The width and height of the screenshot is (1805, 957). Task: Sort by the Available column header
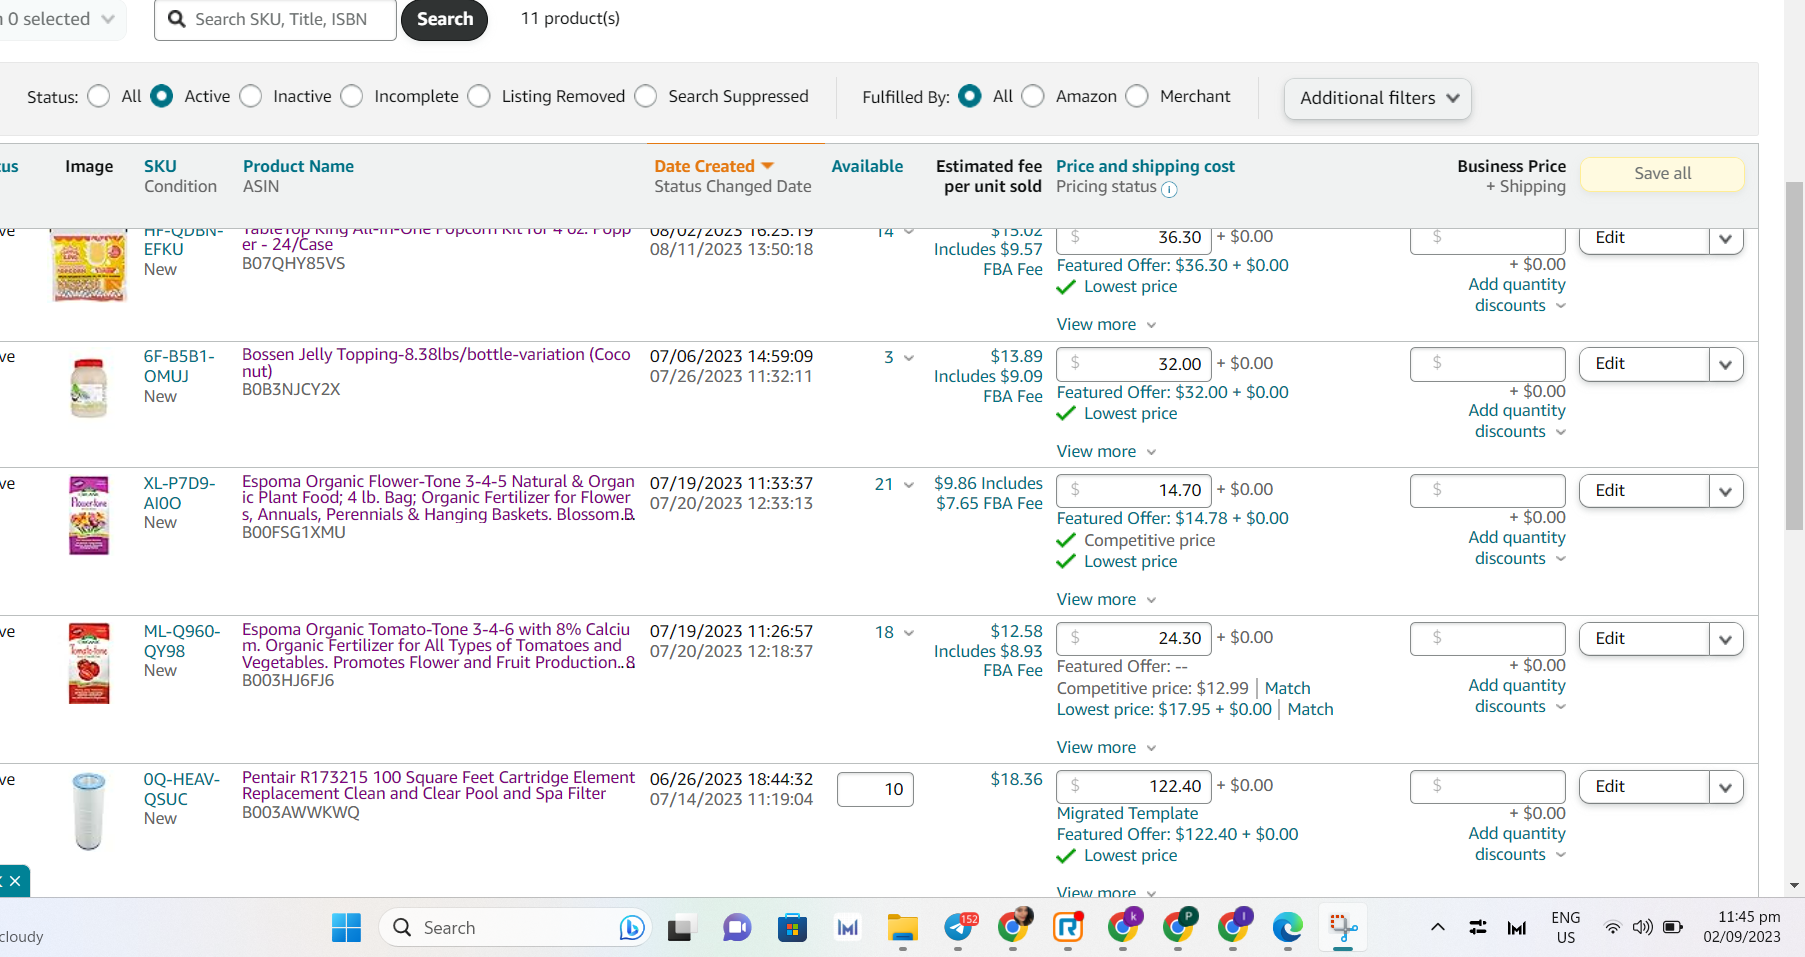click(x=867, y=166)
